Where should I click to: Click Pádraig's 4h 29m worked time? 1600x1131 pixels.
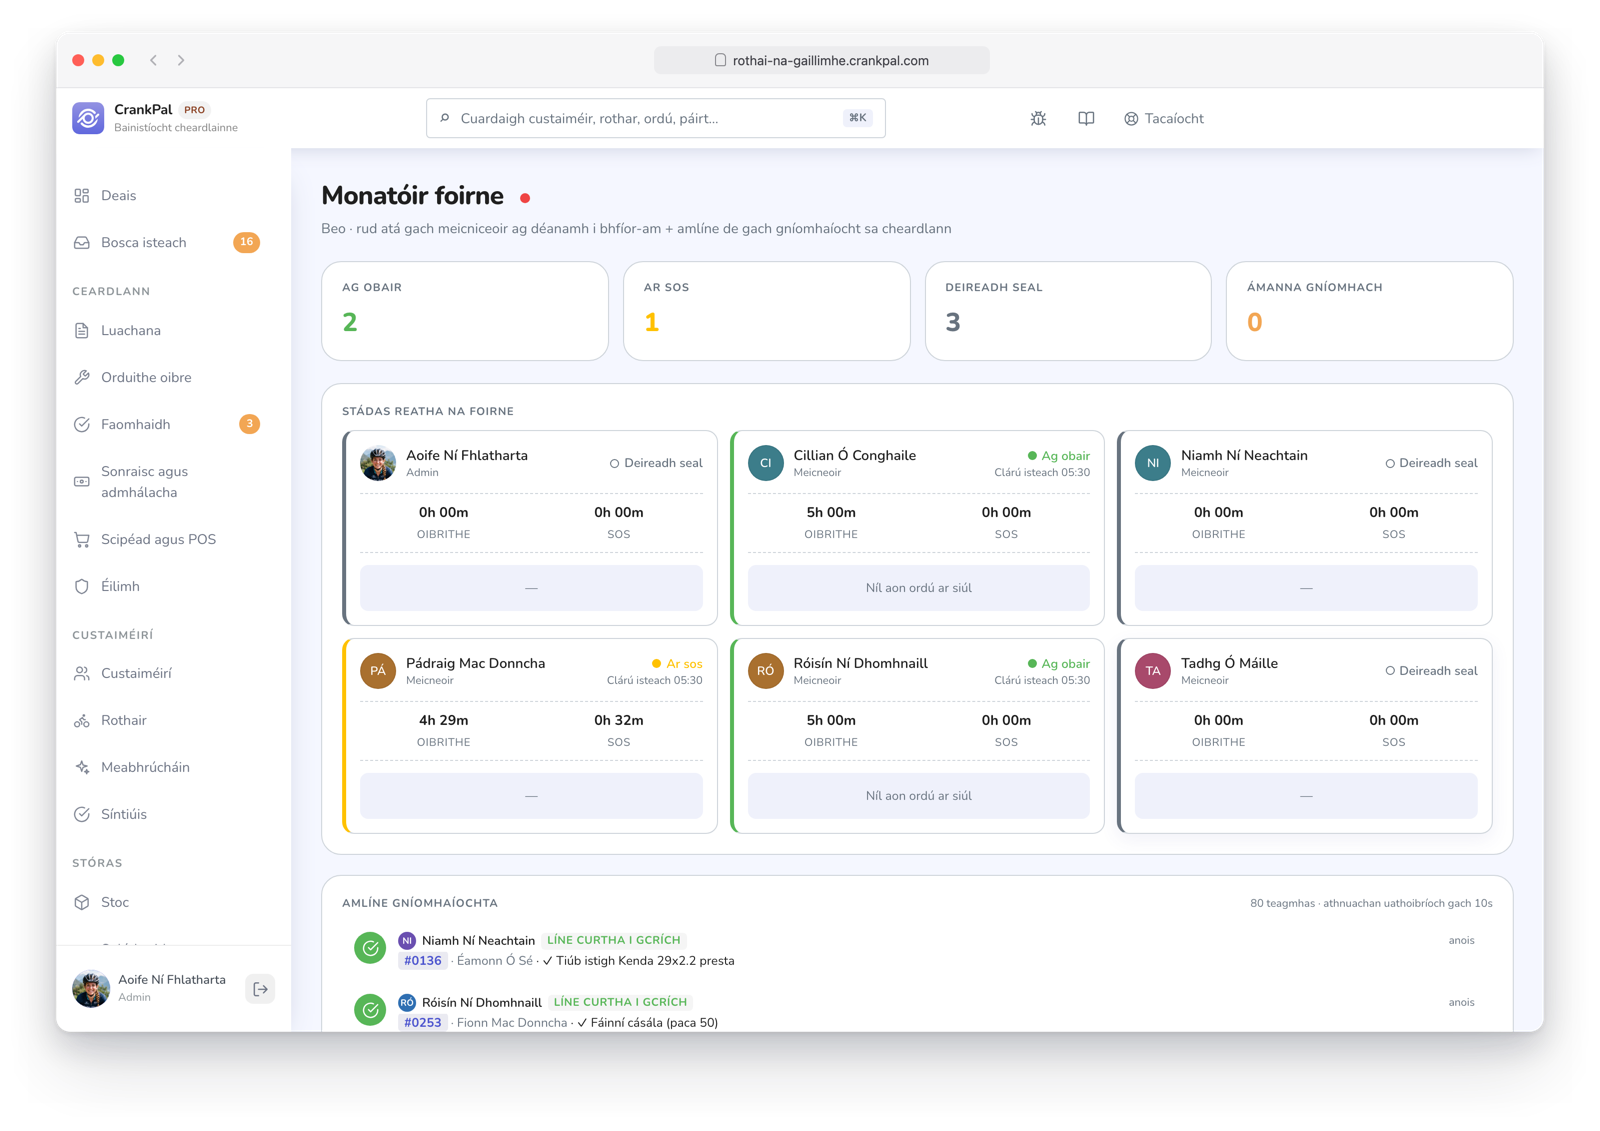pyautogui.click(x=443, y=720)
